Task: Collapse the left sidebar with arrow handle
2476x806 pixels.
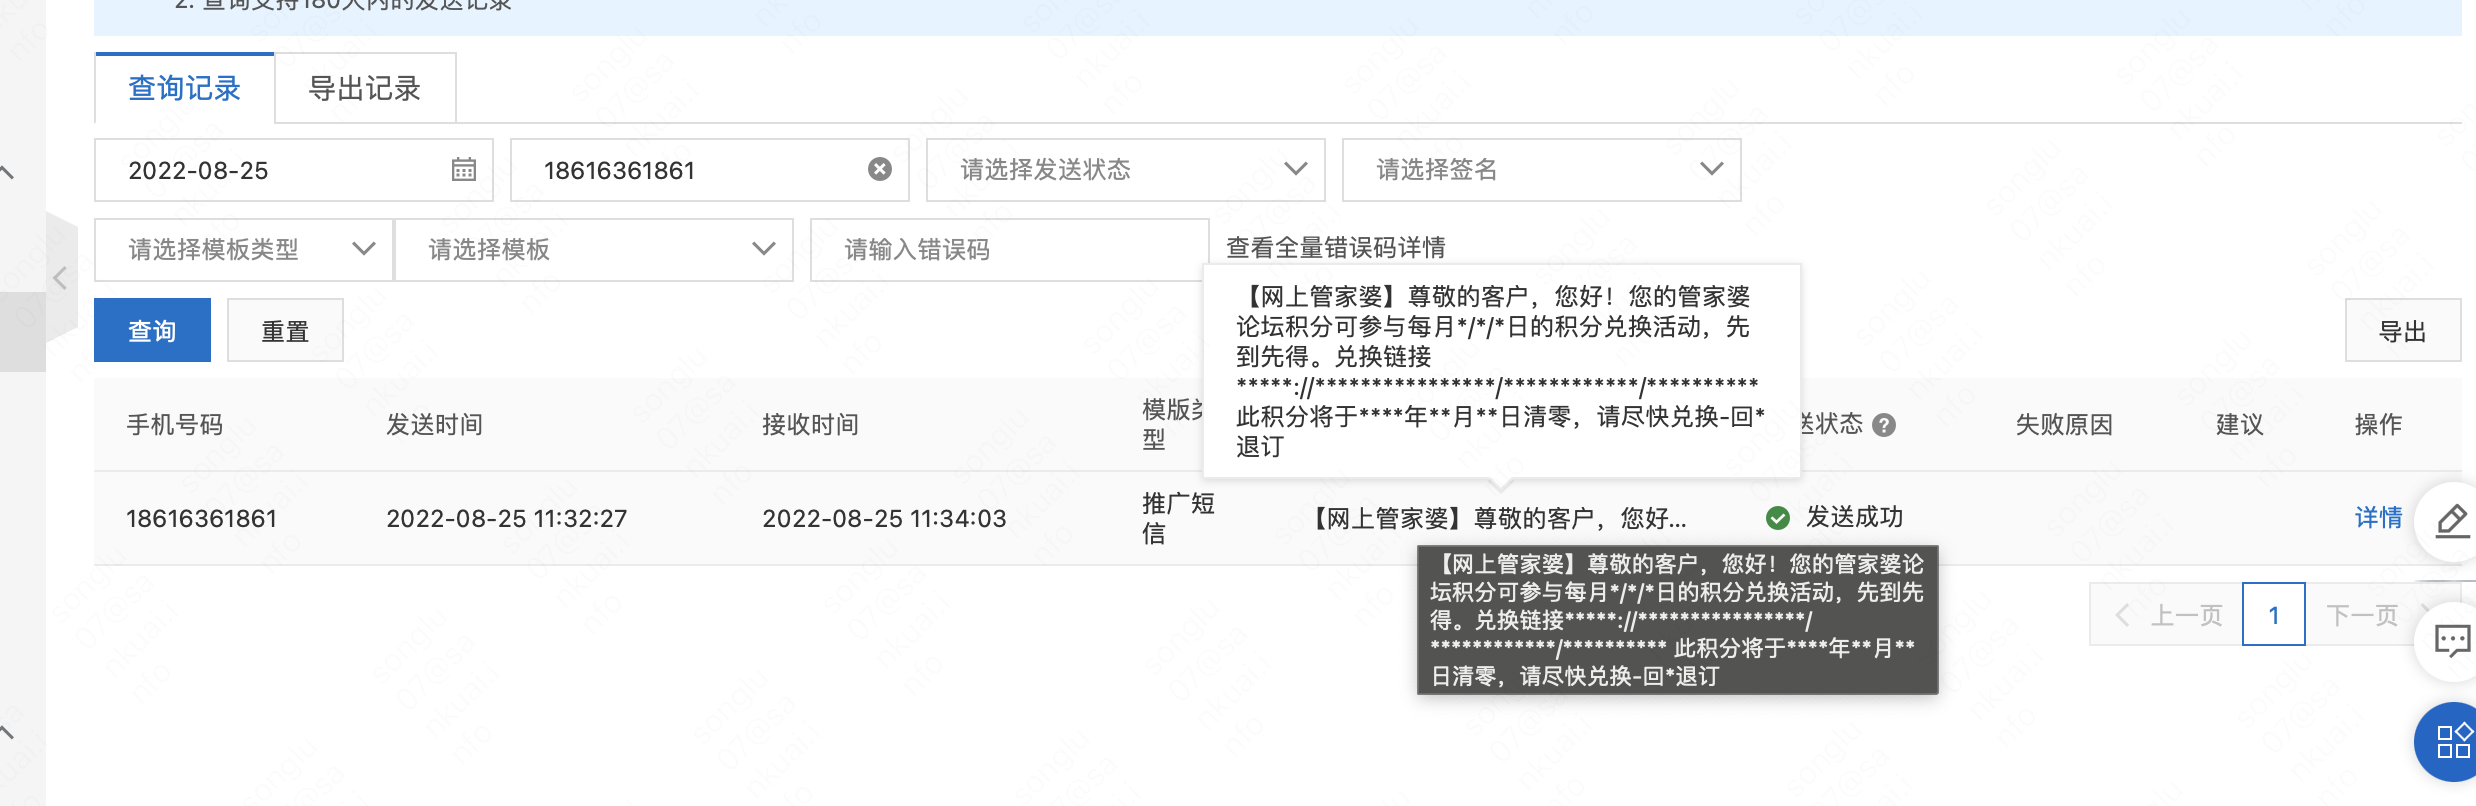Action: [x=60, y=278]
